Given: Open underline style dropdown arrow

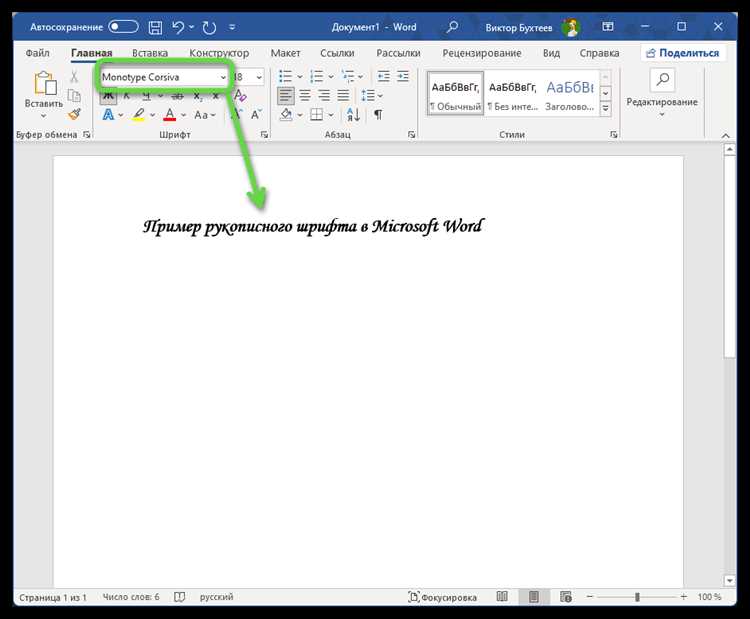Looking at the screenshot, I should pos(160,96).
